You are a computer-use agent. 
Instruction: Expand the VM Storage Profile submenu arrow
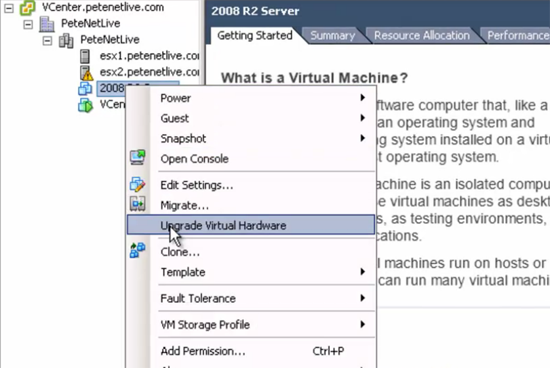[x=363, y=324]
